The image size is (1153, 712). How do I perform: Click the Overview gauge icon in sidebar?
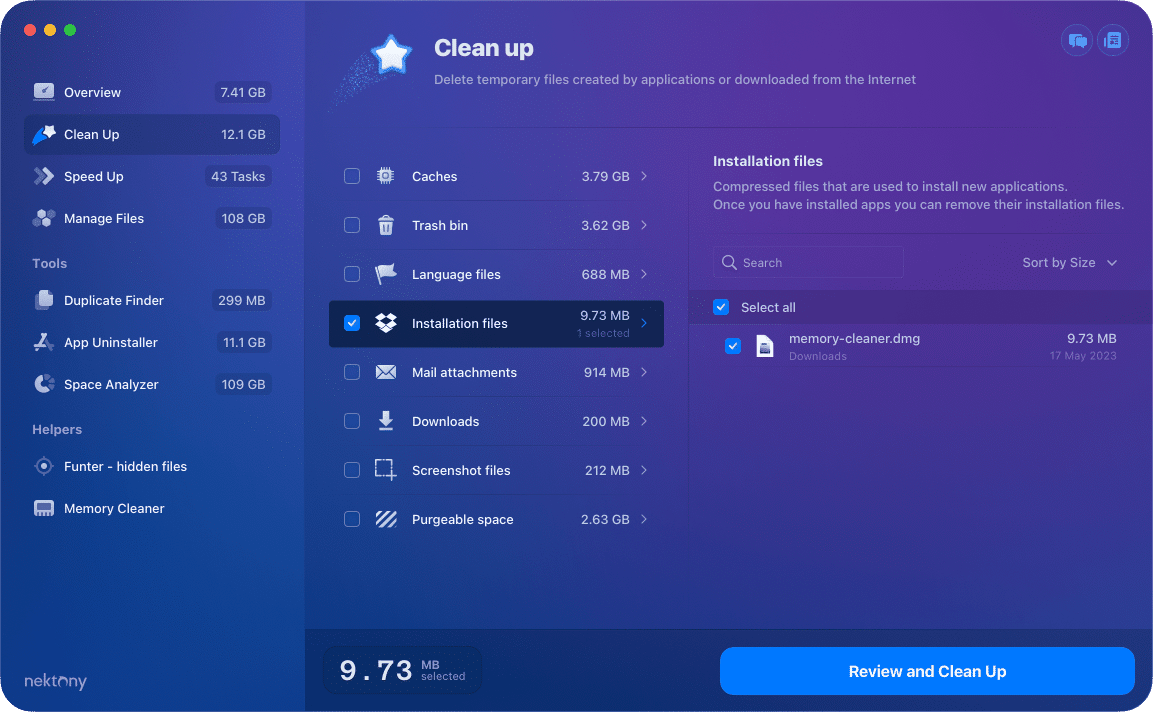[43, 92]
